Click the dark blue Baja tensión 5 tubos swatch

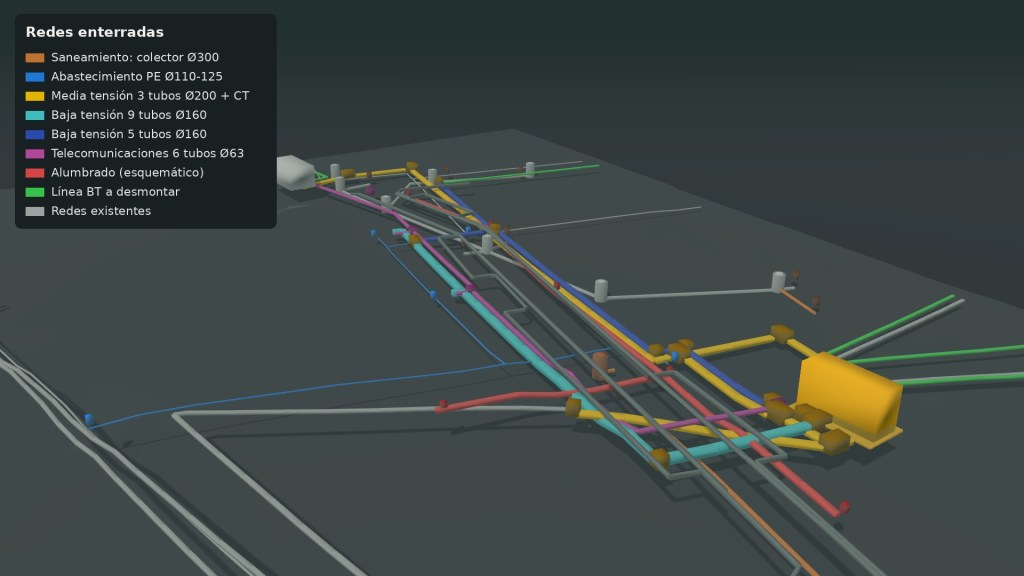pyautogui.click(x=35, y=135)
